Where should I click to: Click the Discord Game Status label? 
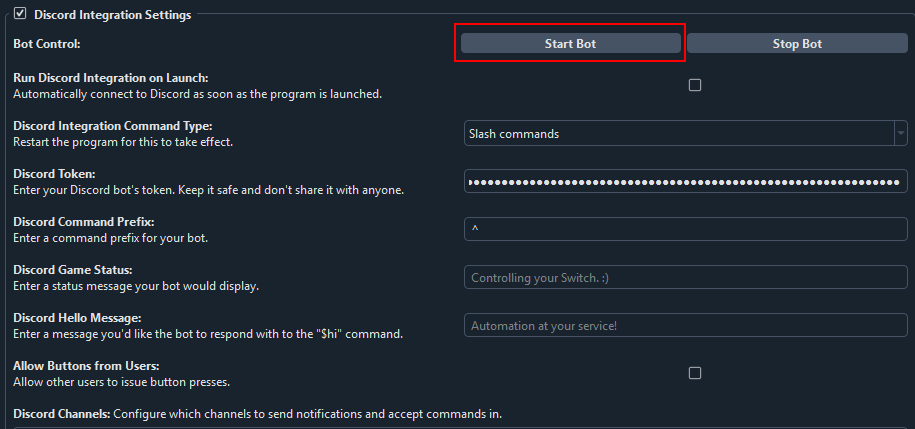click(x=72, y=270)
